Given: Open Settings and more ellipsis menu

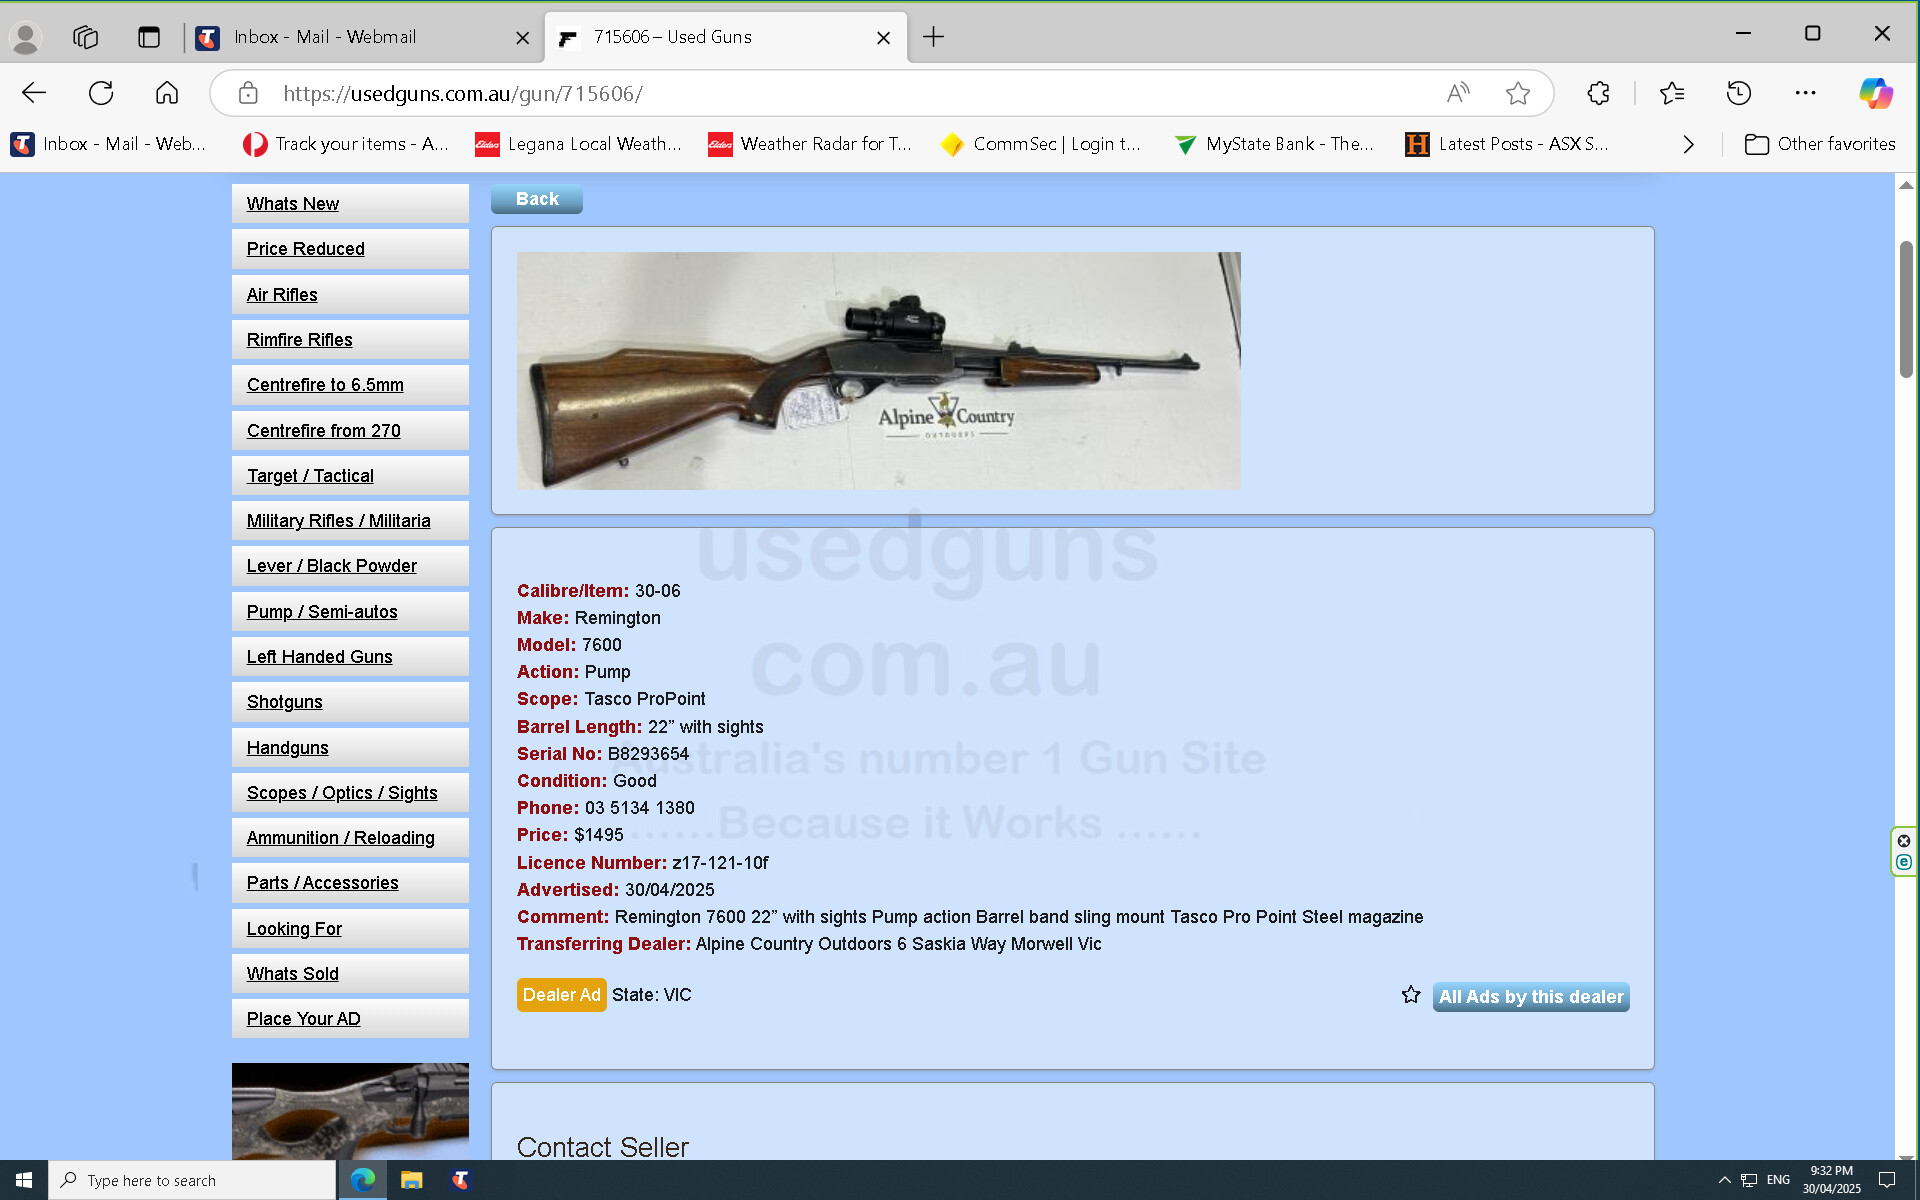Looking at the screenshot, I should pyautogui.click(x=1805, y=93).
